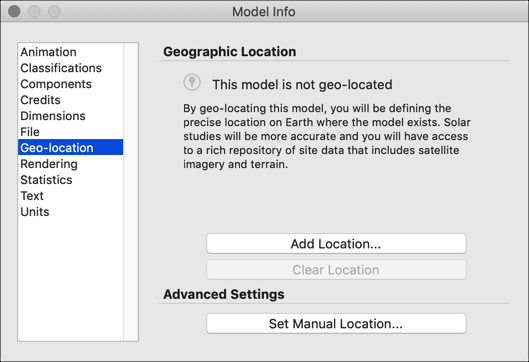
Task: Click the Model Info window title
Action: [264, 12]
